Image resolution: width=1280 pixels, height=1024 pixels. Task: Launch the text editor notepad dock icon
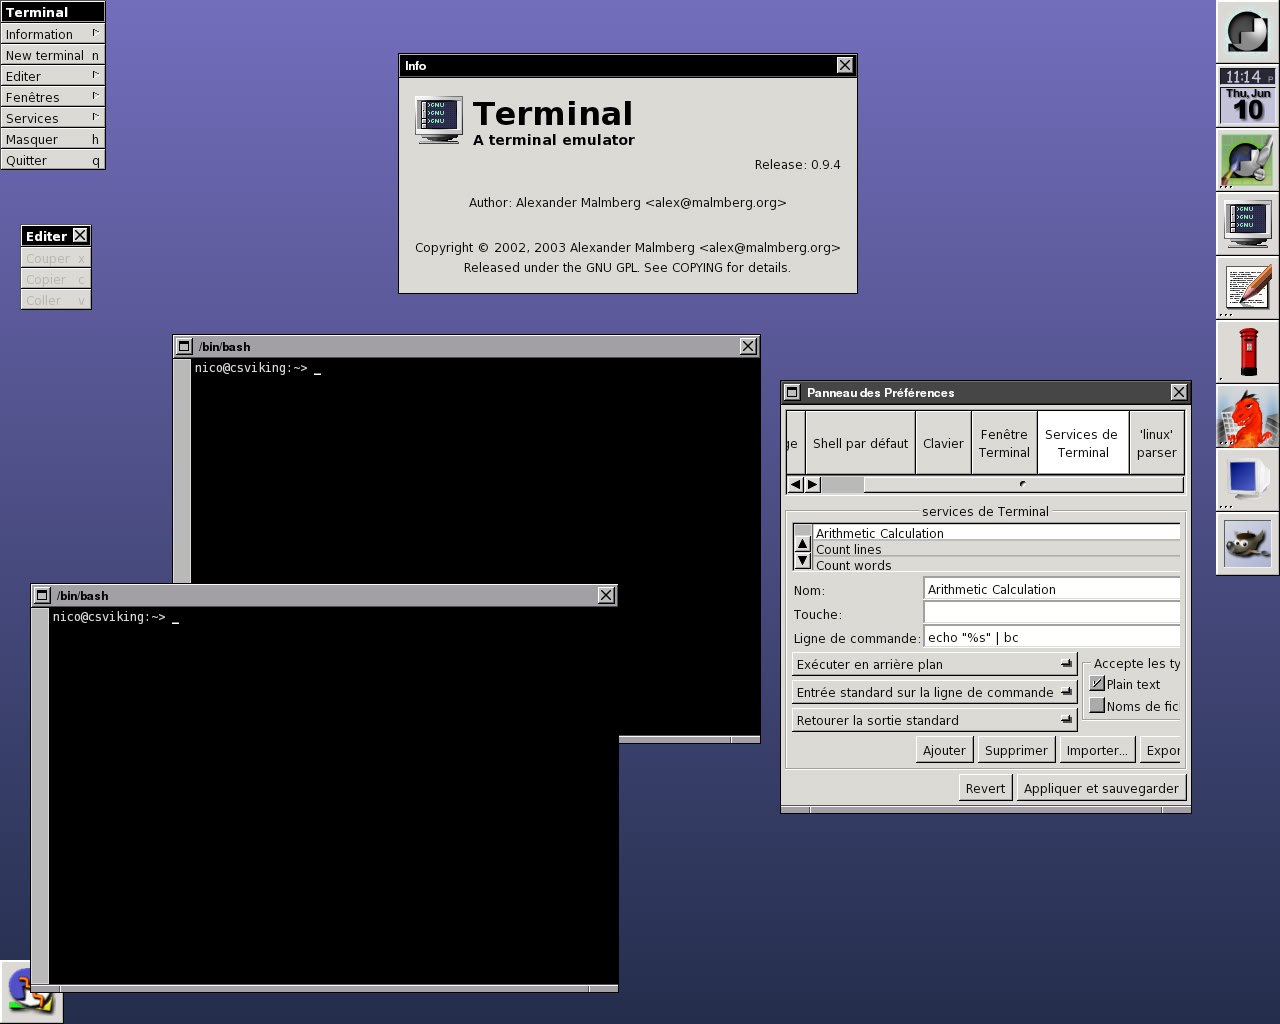tap(1247, 287)
